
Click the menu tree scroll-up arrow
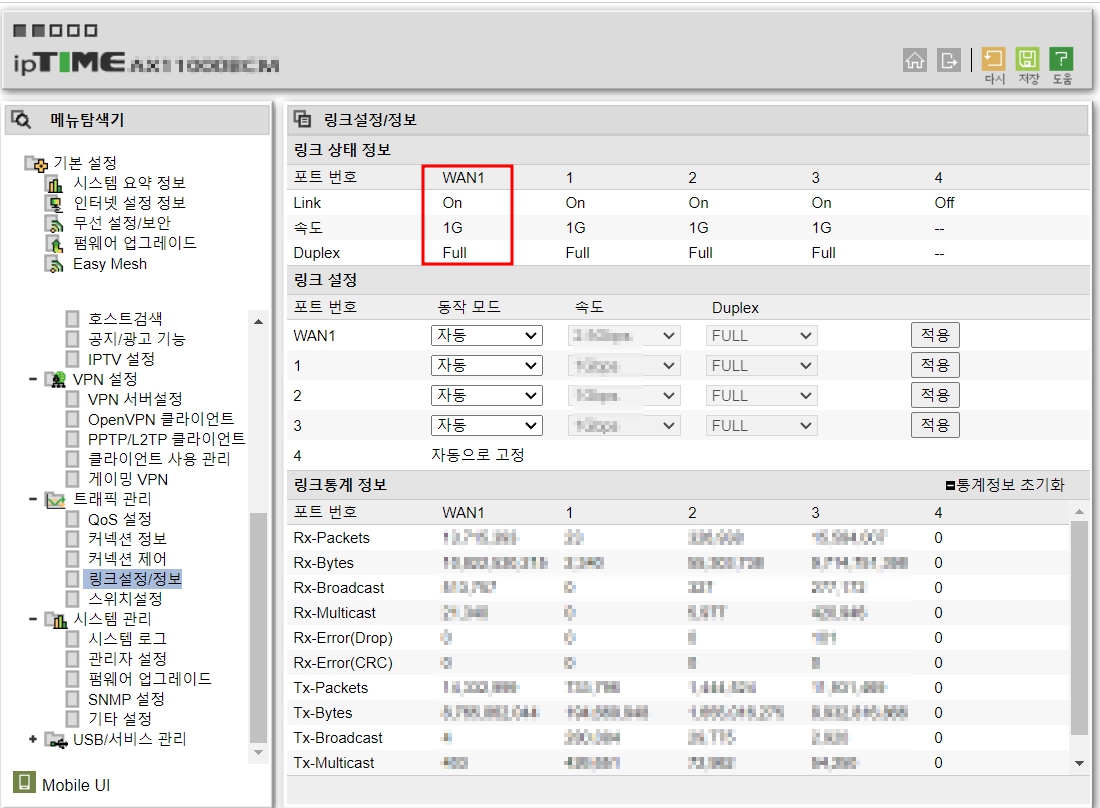[258, 322]
